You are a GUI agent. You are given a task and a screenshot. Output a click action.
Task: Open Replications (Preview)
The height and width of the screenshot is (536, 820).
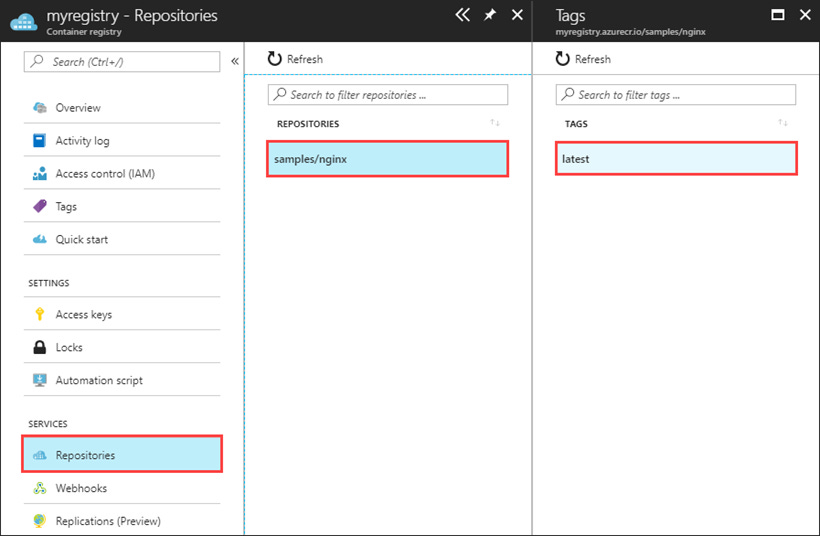(x=122, y=521)
